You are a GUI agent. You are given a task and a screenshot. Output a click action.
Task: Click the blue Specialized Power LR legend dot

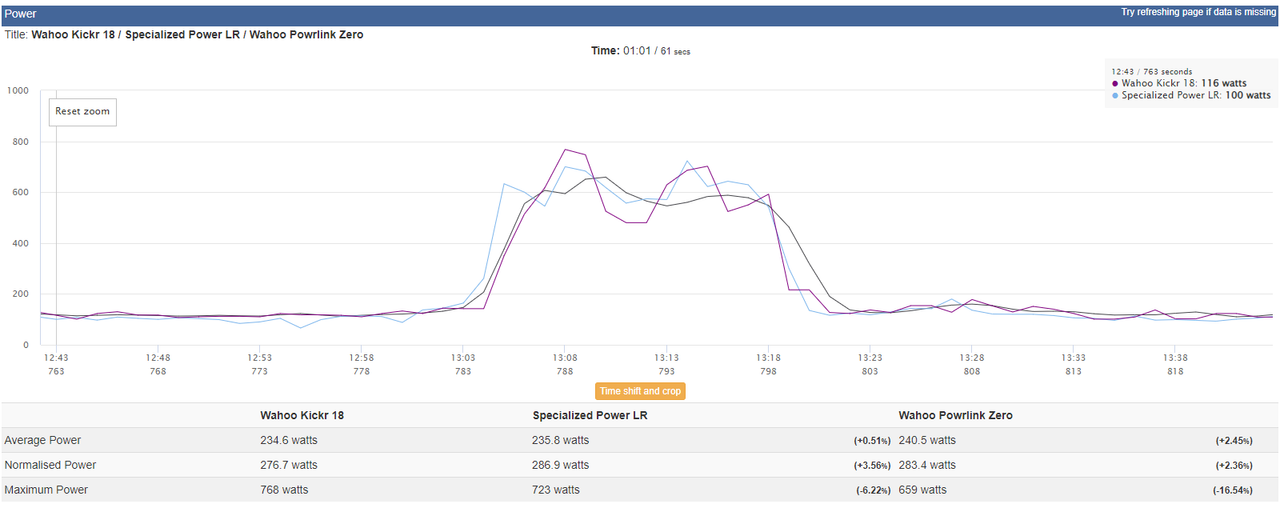pyautogui.click(x=1115, y=96)
